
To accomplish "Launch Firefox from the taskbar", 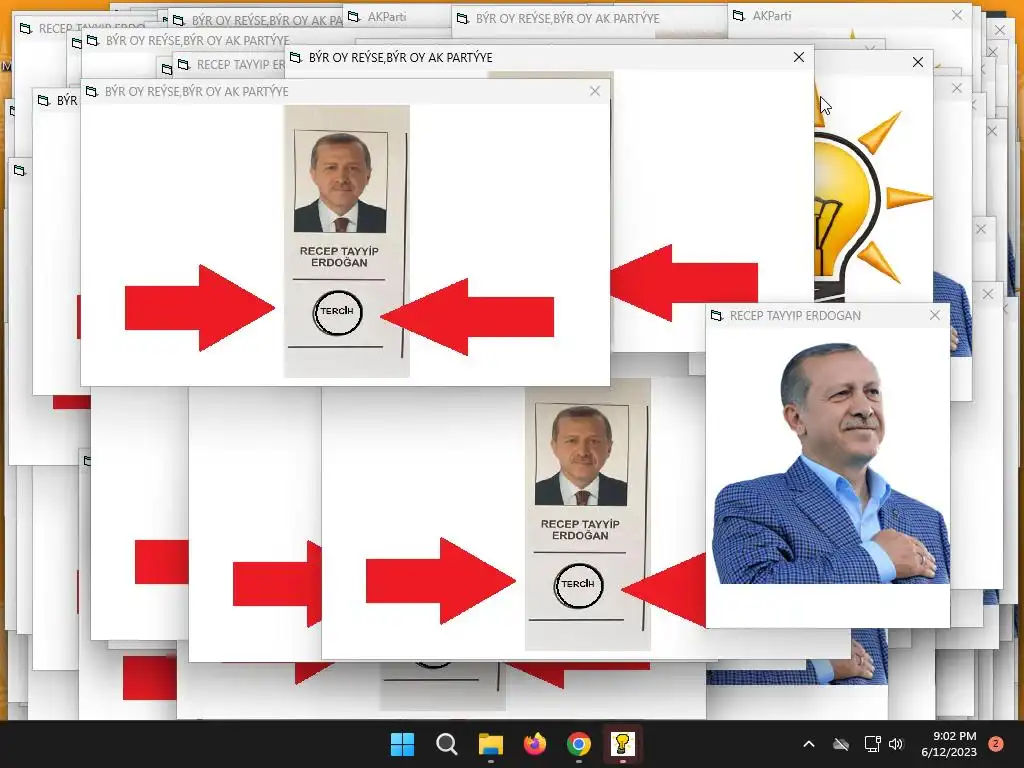I will pos(535,744).
